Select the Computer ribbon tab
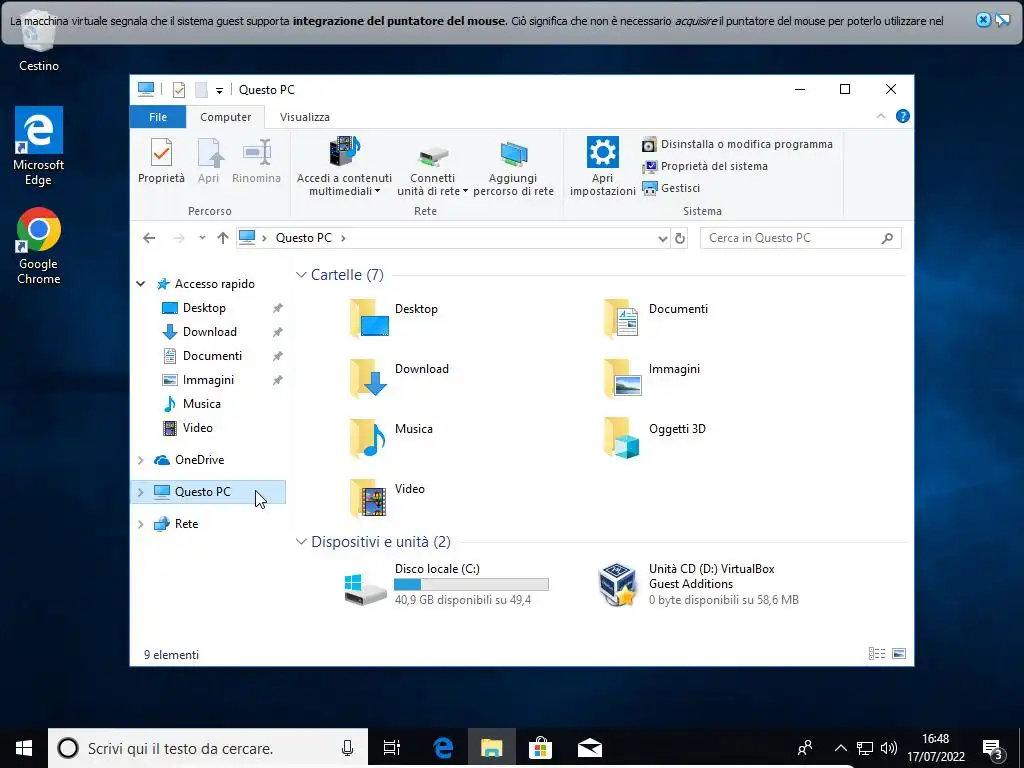Screen dimensions: 1024x768 coord(225,117)
